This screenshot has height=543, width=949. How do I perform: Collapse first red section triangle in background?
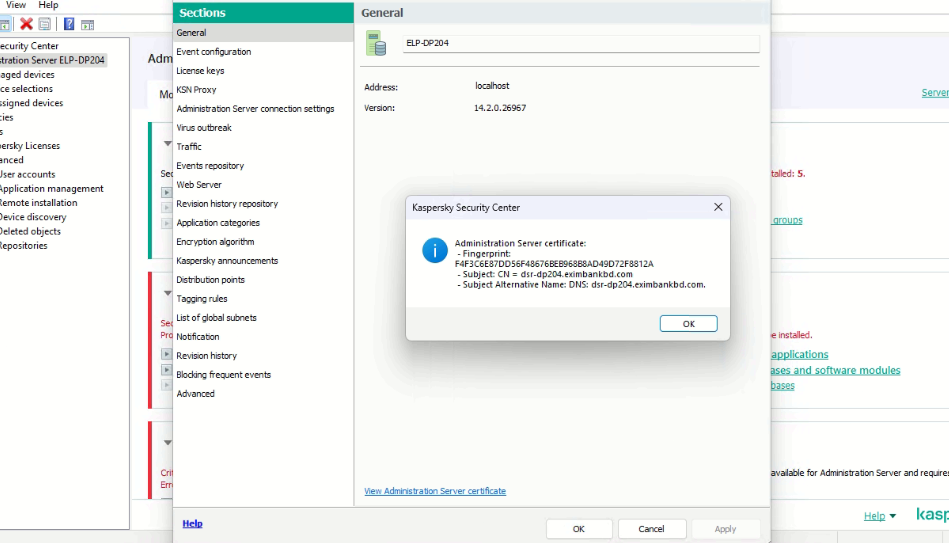pos(167,293)
